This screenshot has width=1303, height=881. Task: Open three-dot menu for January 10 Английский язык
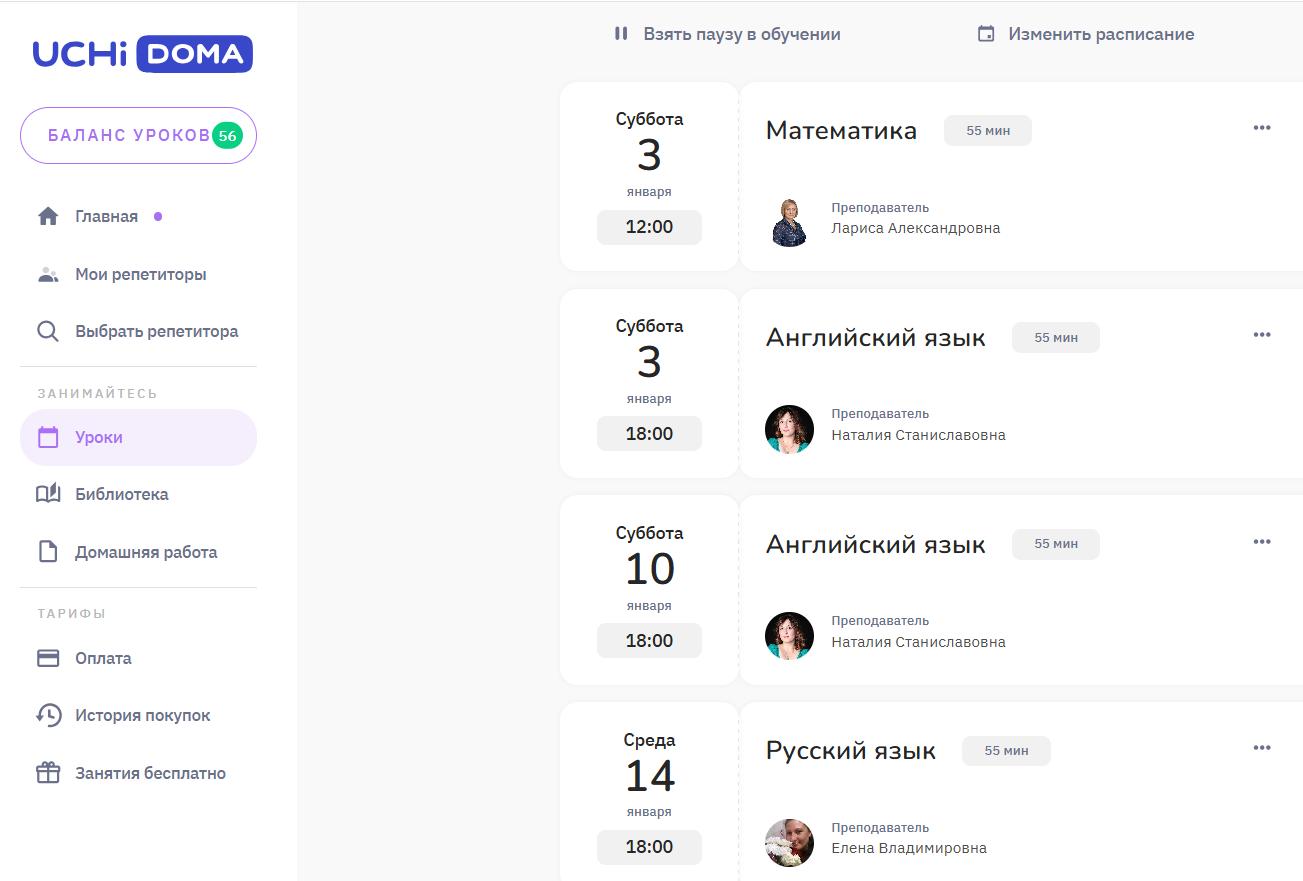coord(1261,542)
